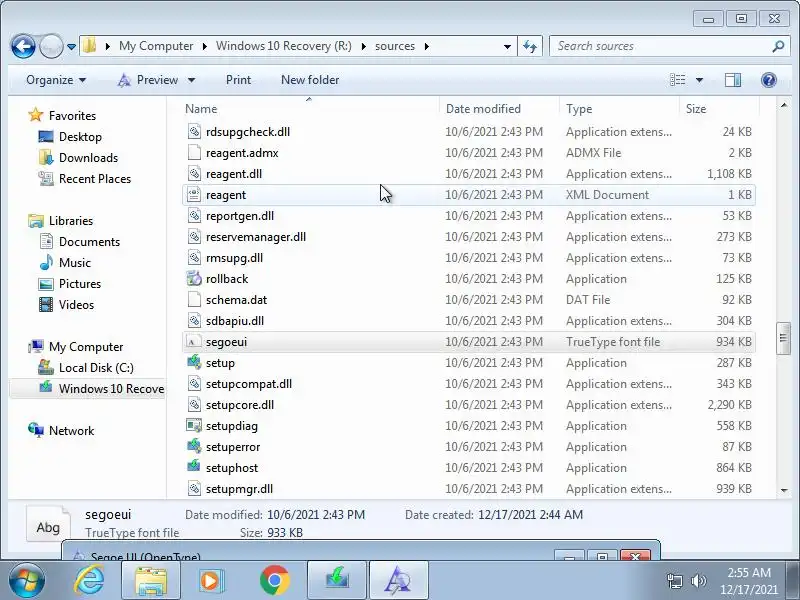This screenshot has height=600, width=800.
Task: Select the setup application icon
Action: (194, 363)
